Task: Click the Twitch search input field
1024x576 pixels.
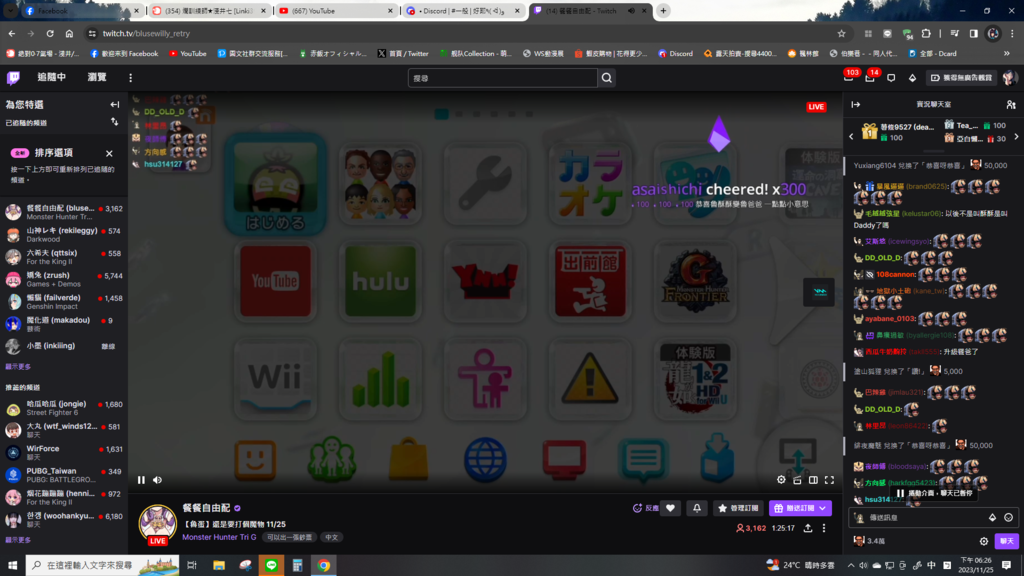Action: 502,78
